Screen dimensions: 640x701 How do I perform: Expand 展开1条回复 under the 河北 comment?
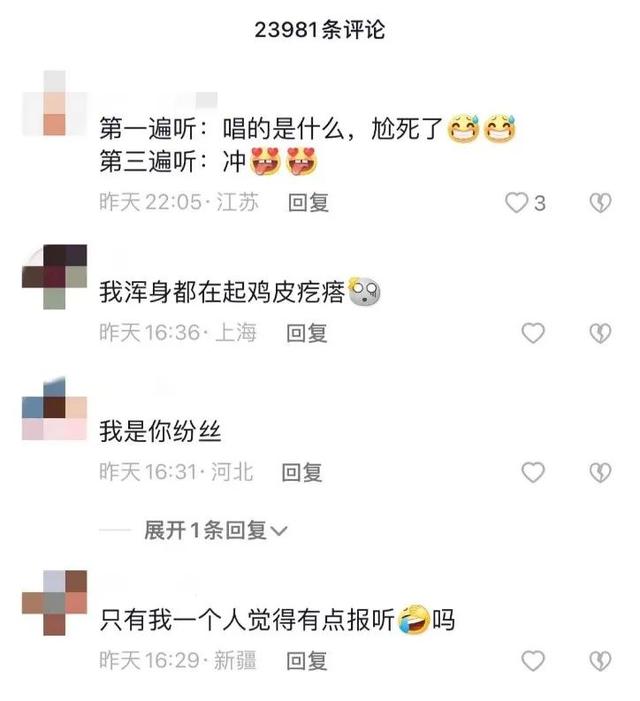point(215,531)
